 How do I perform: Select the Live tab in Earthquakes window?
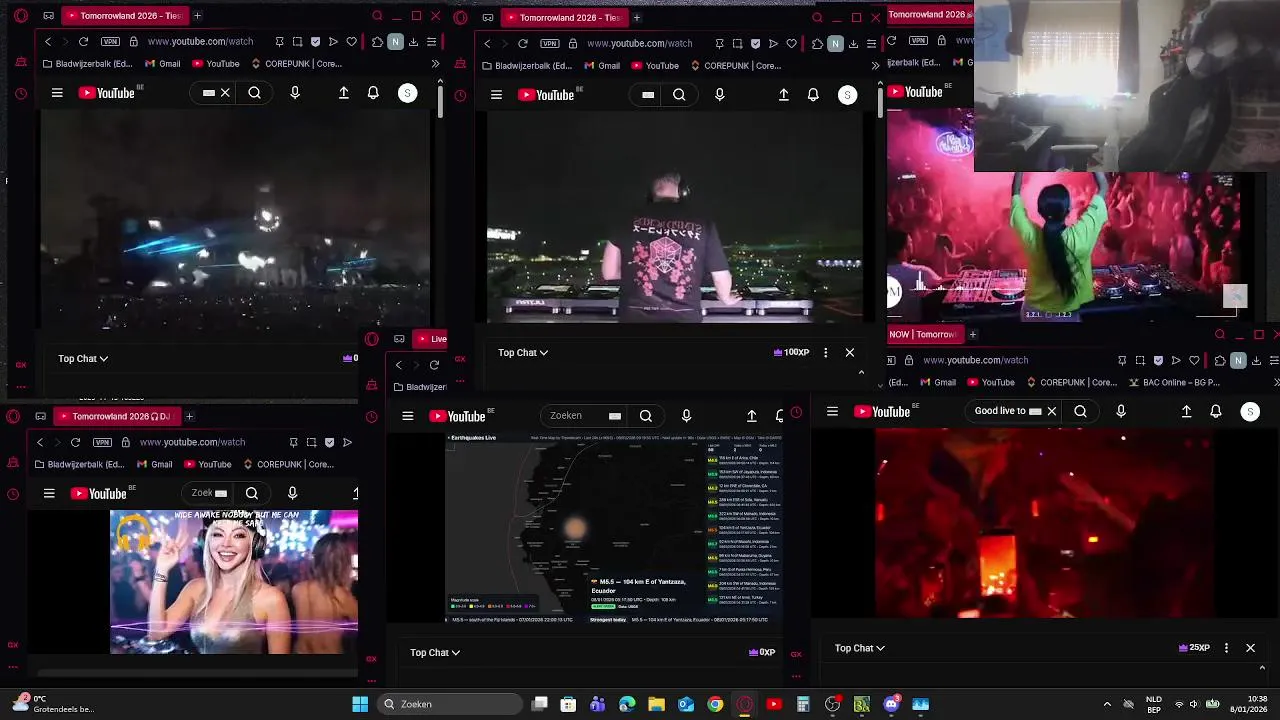pos(431,339)
